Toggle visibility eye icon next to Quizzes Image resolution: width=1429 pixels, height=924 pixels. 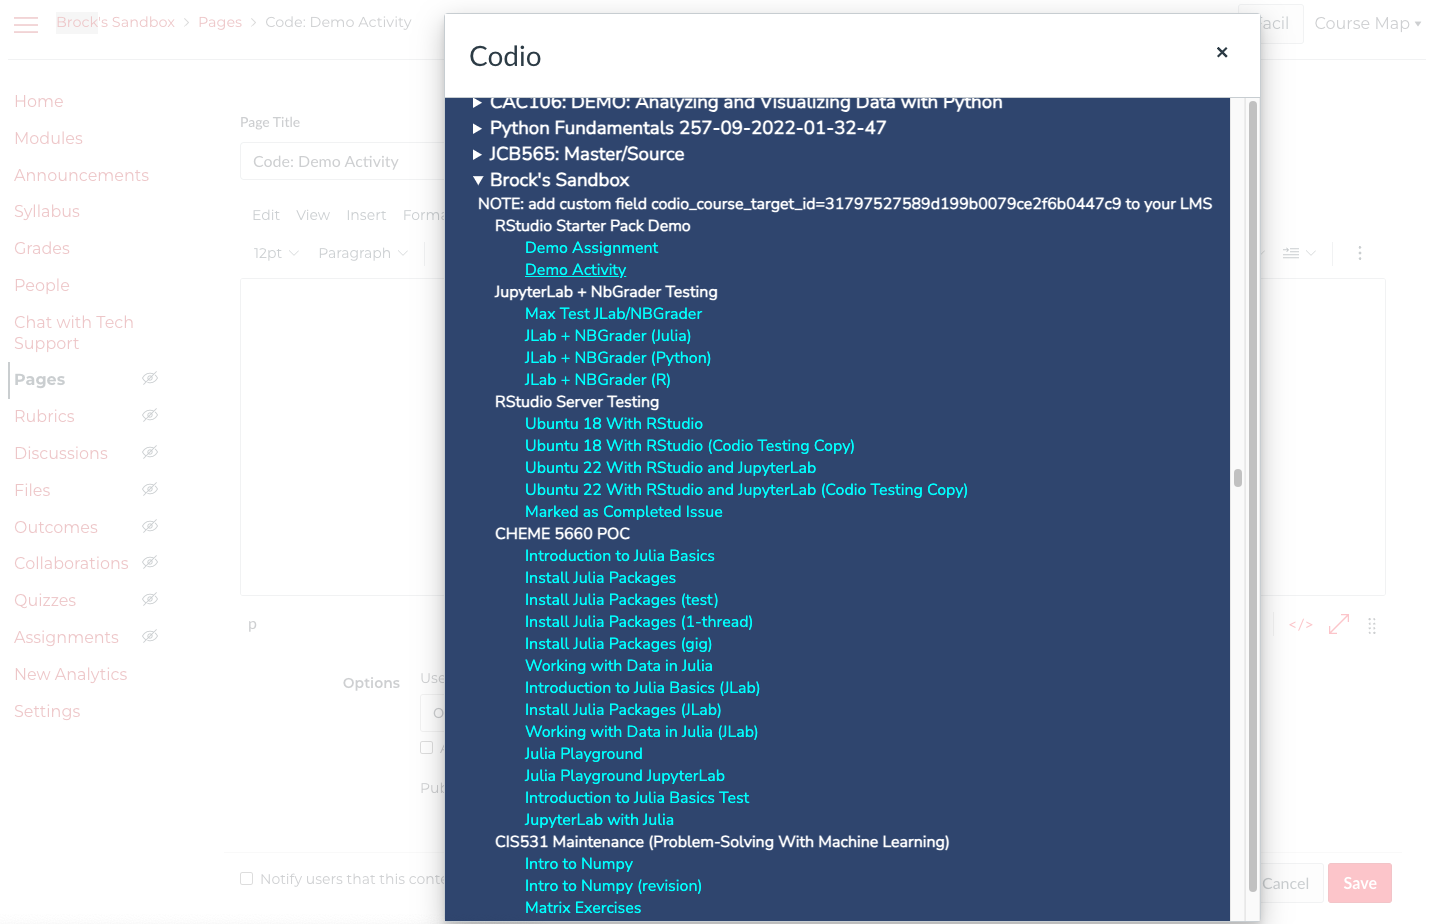pyautogui.click(x=150, y=599)
